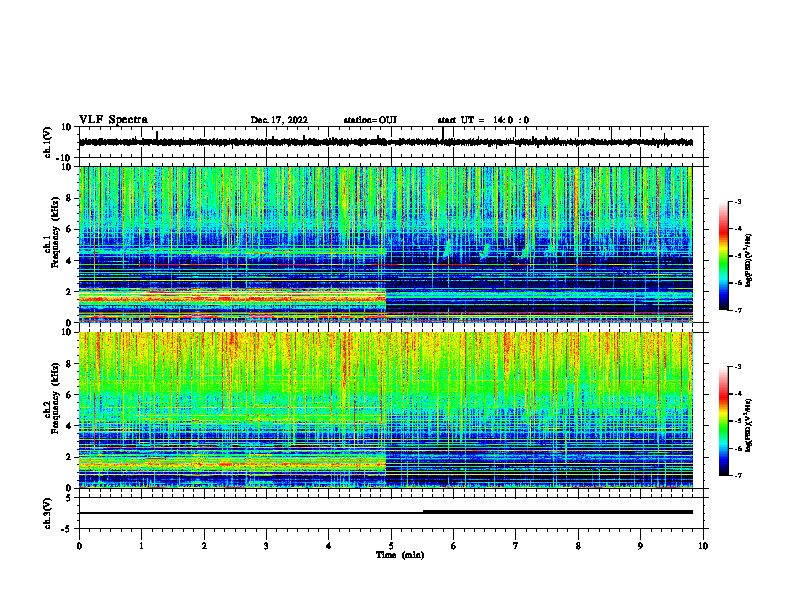Click the time axis tick label '5'
The width and height of the screenshot is (792, 612).
point(391,546)
